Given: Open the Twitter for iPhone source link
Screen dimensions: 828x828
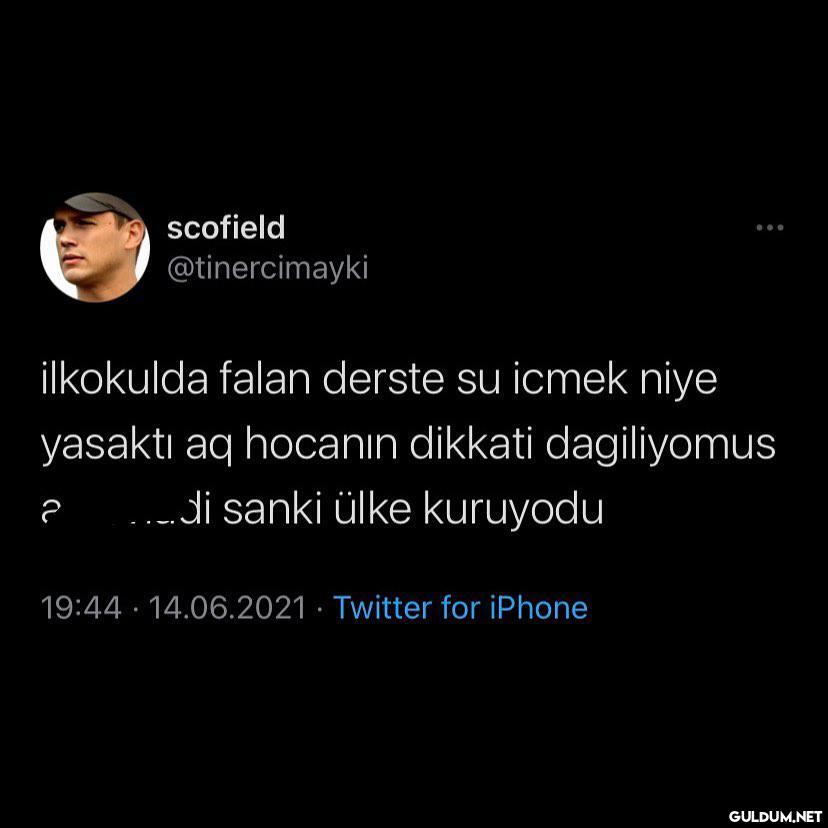Looking at the screenshot, I should [460, 607].
